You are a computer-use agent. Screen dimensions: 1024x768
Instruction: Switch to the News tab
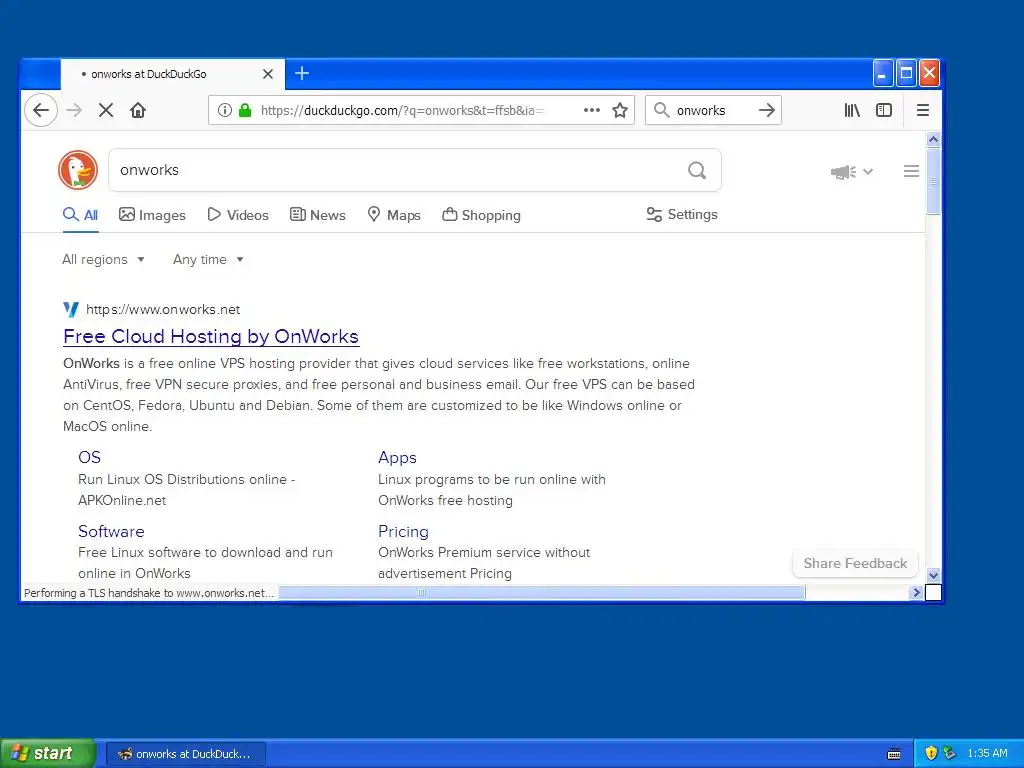pos(317,215)
